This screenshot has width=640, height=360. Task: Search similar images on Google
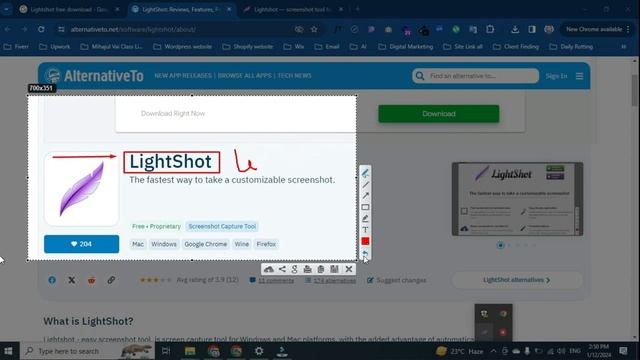[295, 269]
